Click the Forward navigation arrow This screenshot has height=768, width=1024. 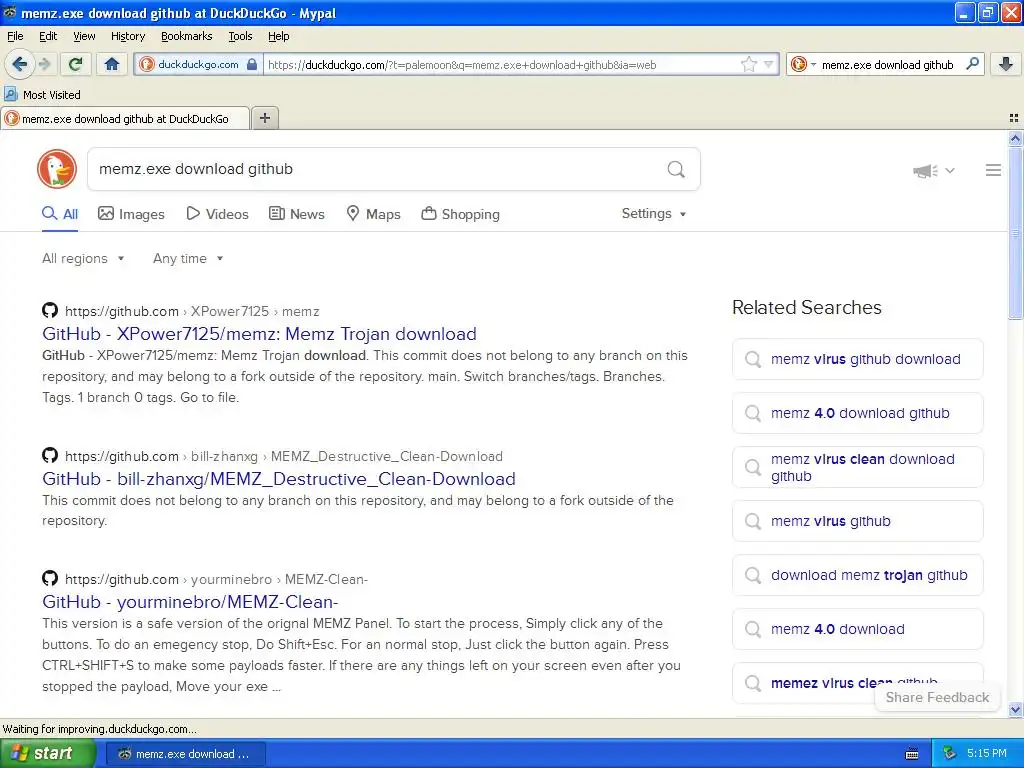click(44, 64)
